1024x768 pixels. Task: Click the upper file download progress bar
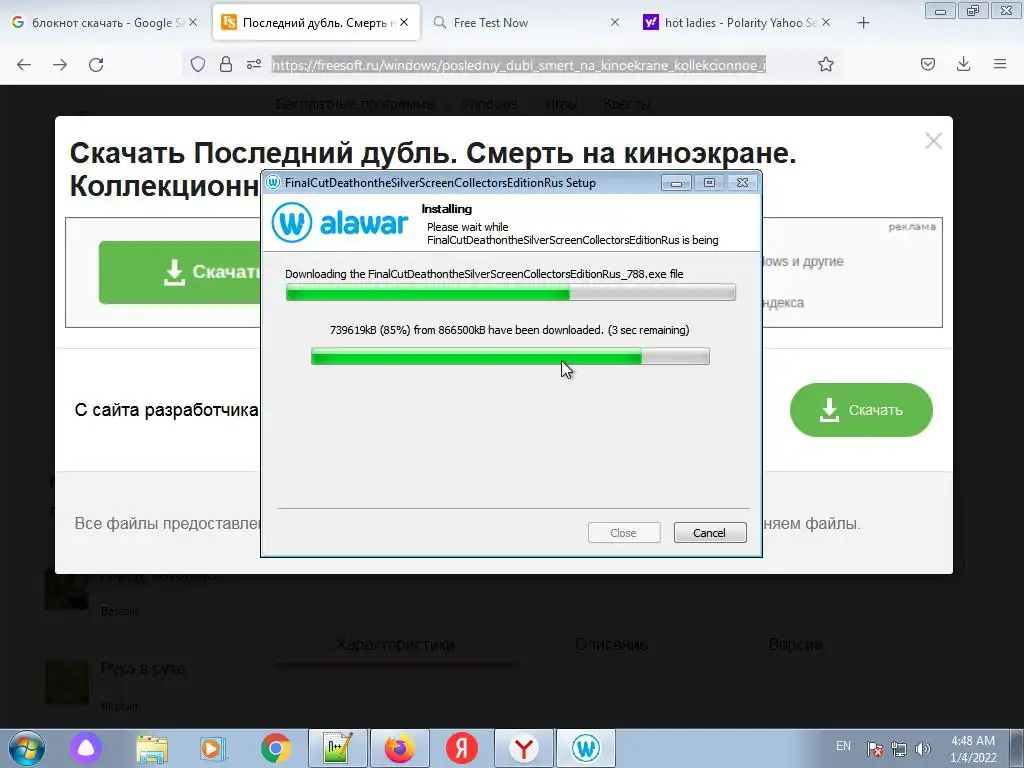point(511,293)
